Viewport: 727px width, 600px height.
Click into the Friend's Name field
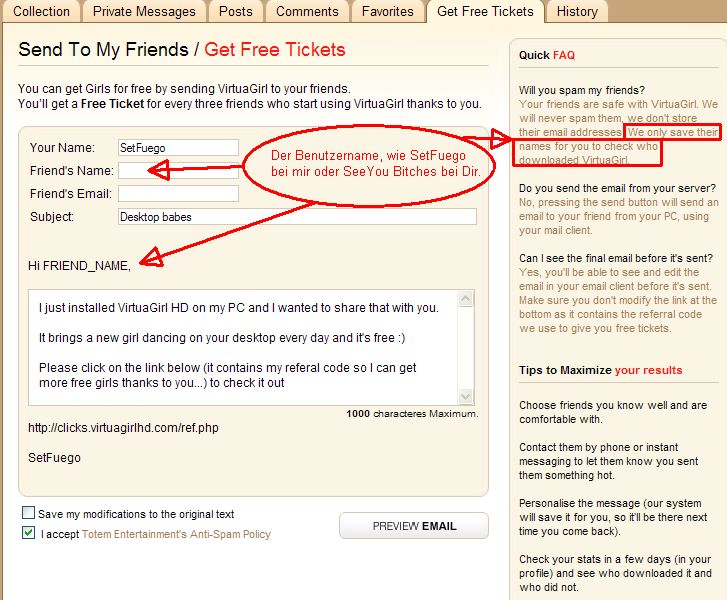coord(179,171)
